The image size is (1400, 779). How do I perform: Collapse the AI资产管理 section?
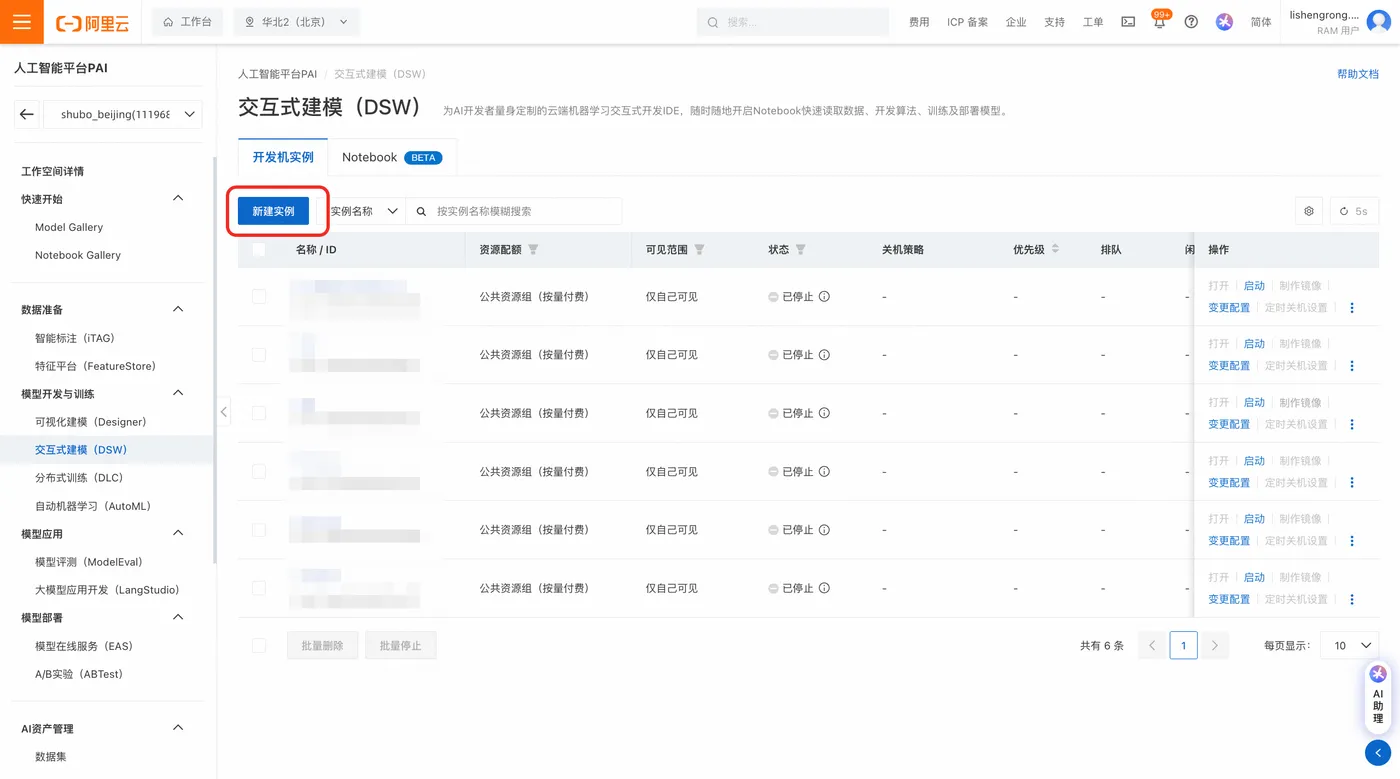point(178,728)
